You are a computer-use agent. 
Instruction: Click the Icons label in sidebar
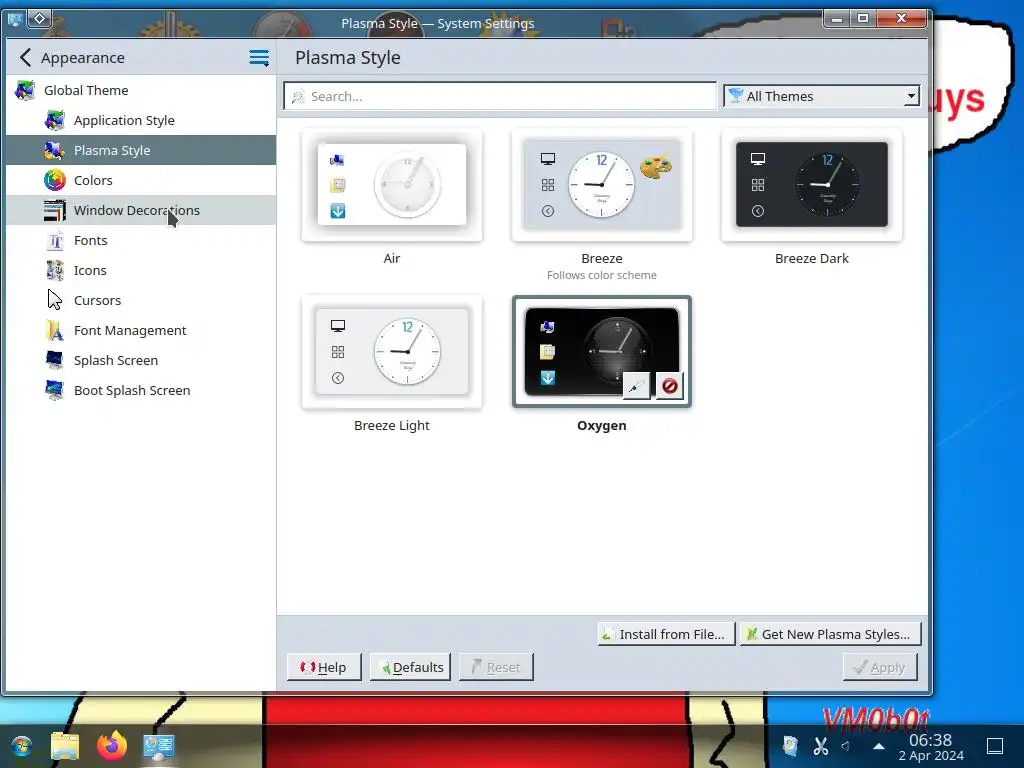(90, 270)
